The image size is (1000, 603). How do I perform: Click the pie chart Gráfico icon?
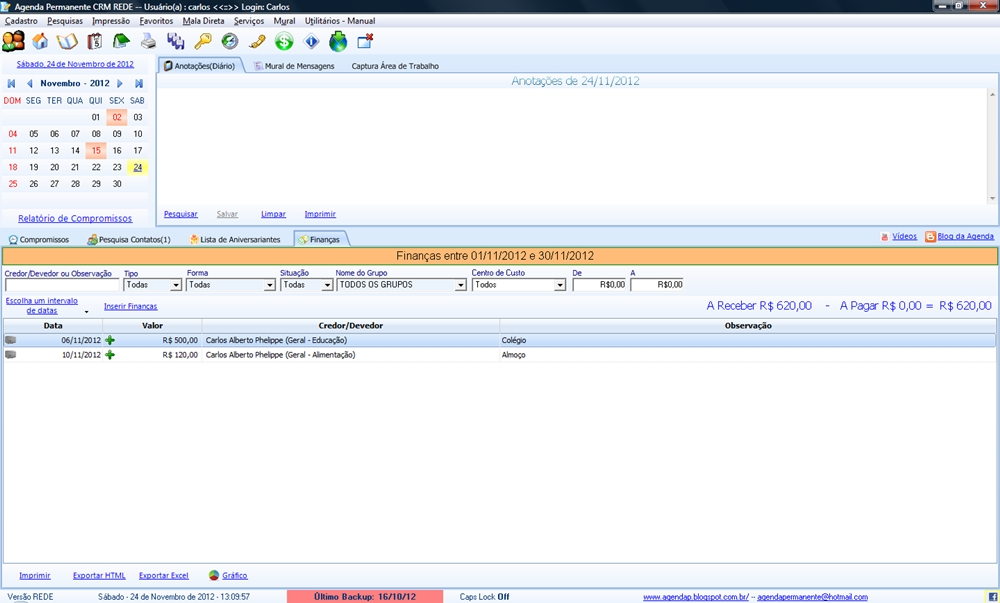(214, 576)
